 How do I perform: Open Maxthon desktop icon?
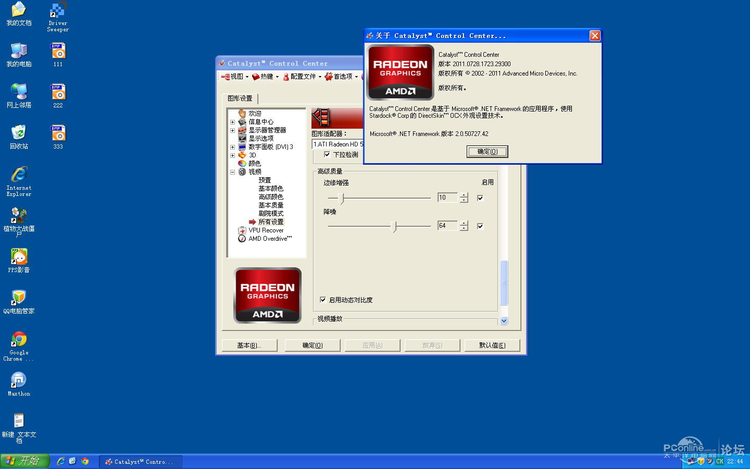coord(19,384)
